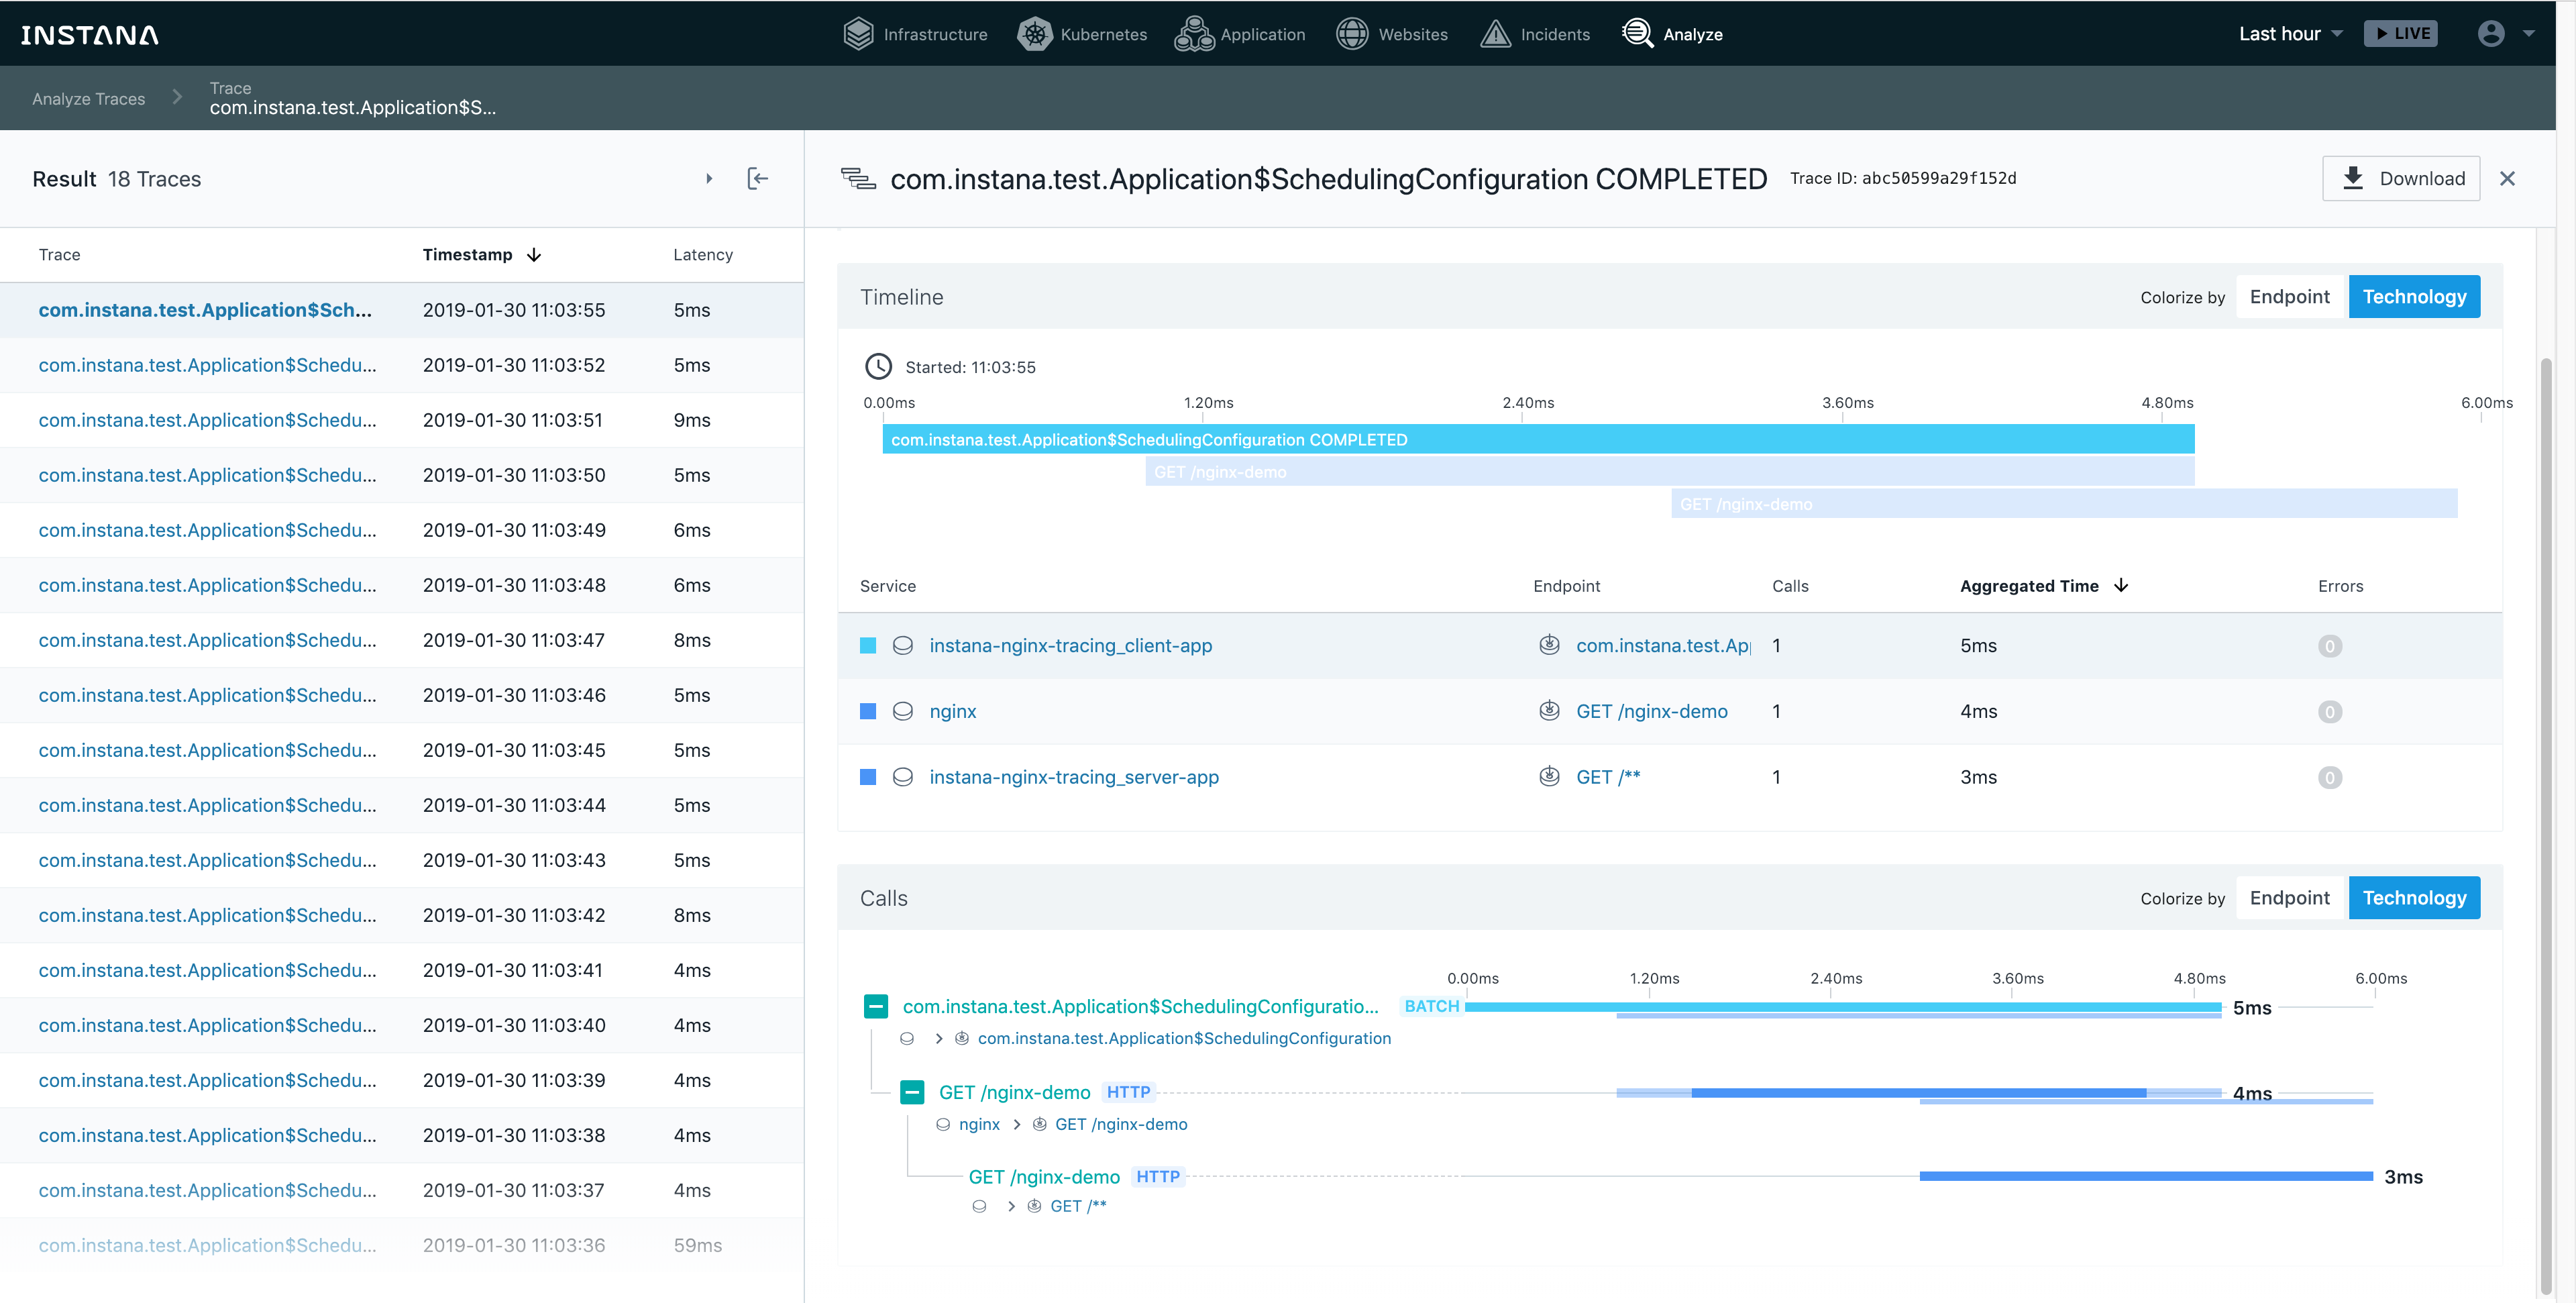The height and width of the screenshot is (1303, 2576).
Task: Open the instana-nginx-tracing_server-app service link
Action: (x=1073, y=777)
